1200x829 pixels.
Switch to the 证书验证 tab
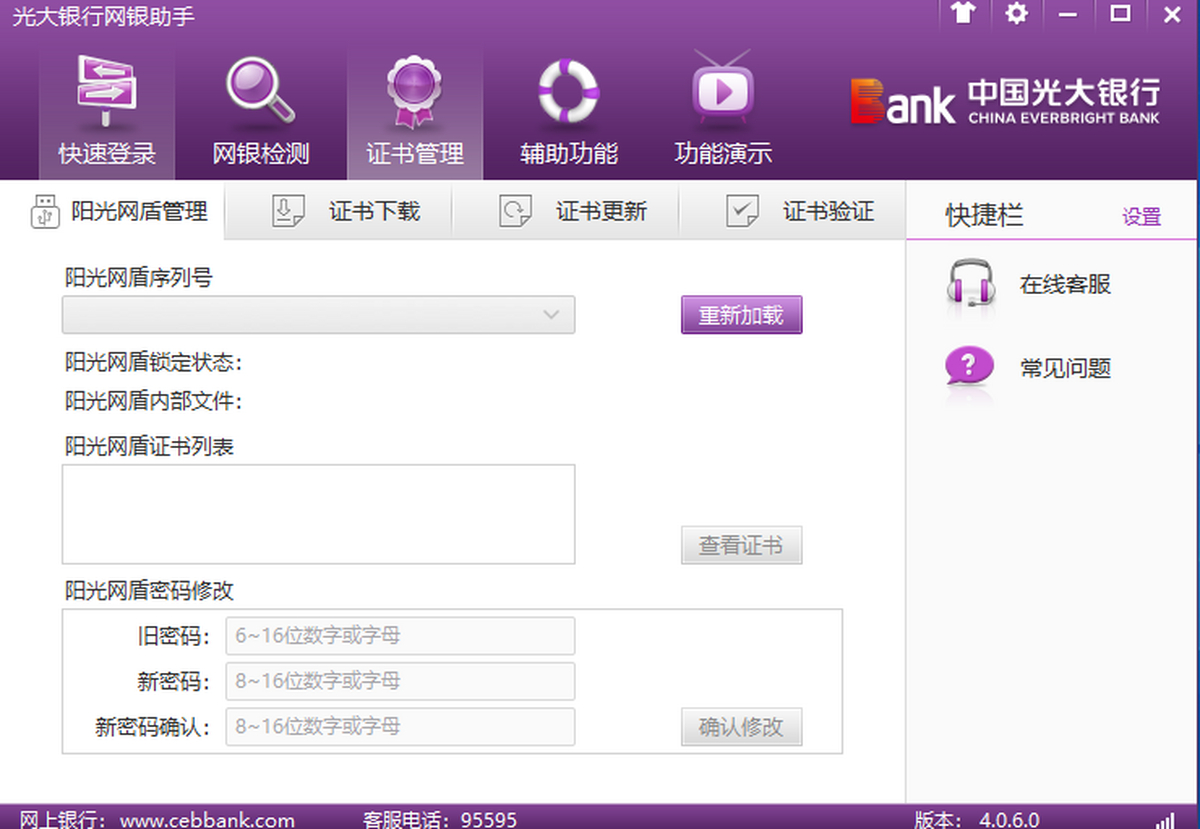coord(793,211)
